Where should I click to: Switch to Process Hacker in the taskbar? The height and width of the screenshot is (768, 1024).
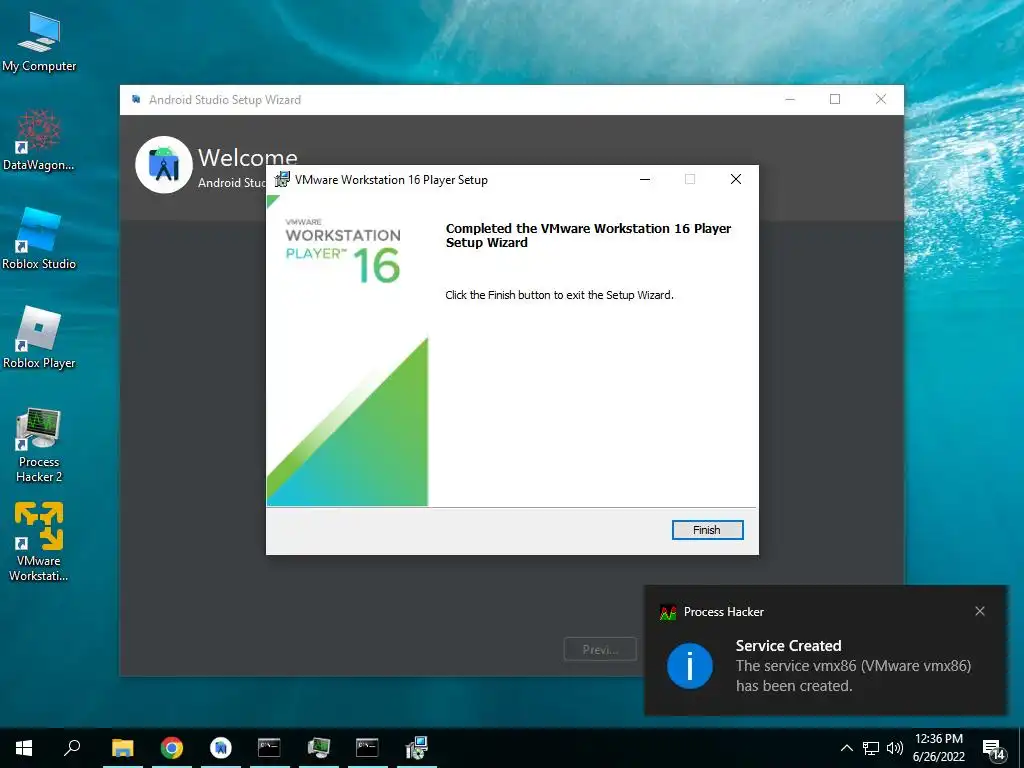point(319,748)
